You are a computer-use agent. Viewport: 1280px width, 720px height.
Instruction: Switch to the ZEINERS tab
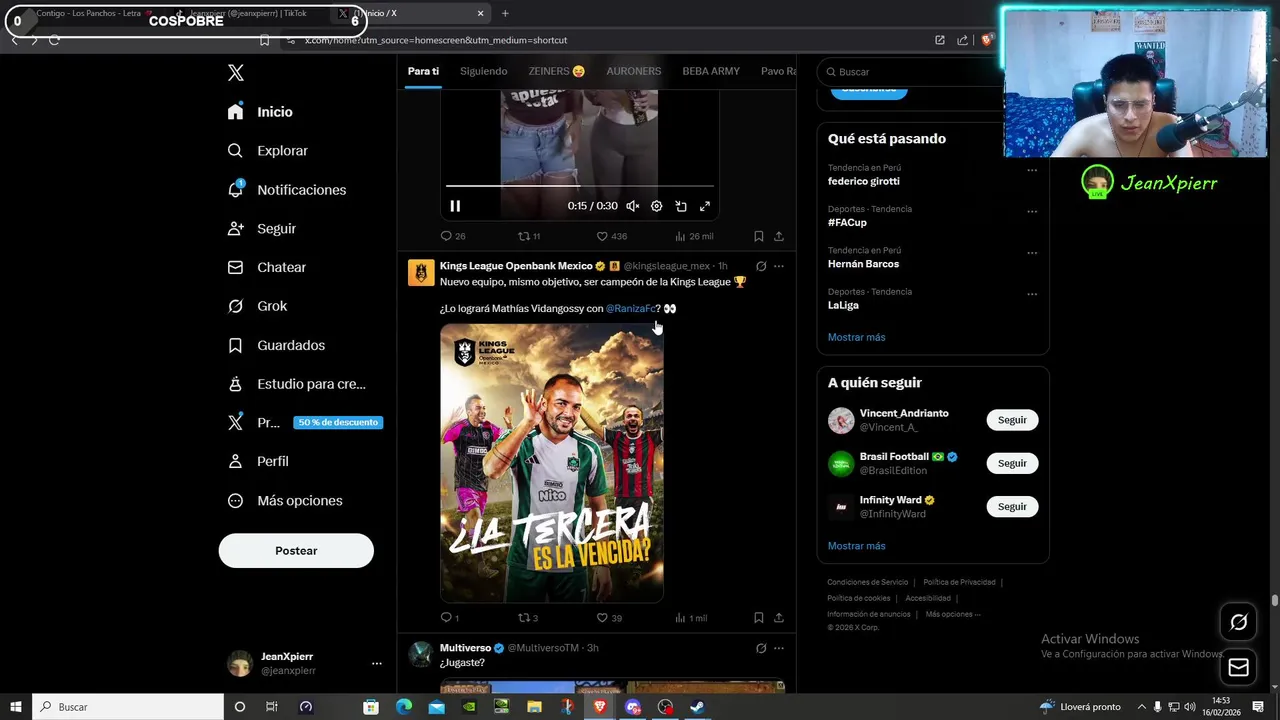pyautogui.click(x=557, y=71)
